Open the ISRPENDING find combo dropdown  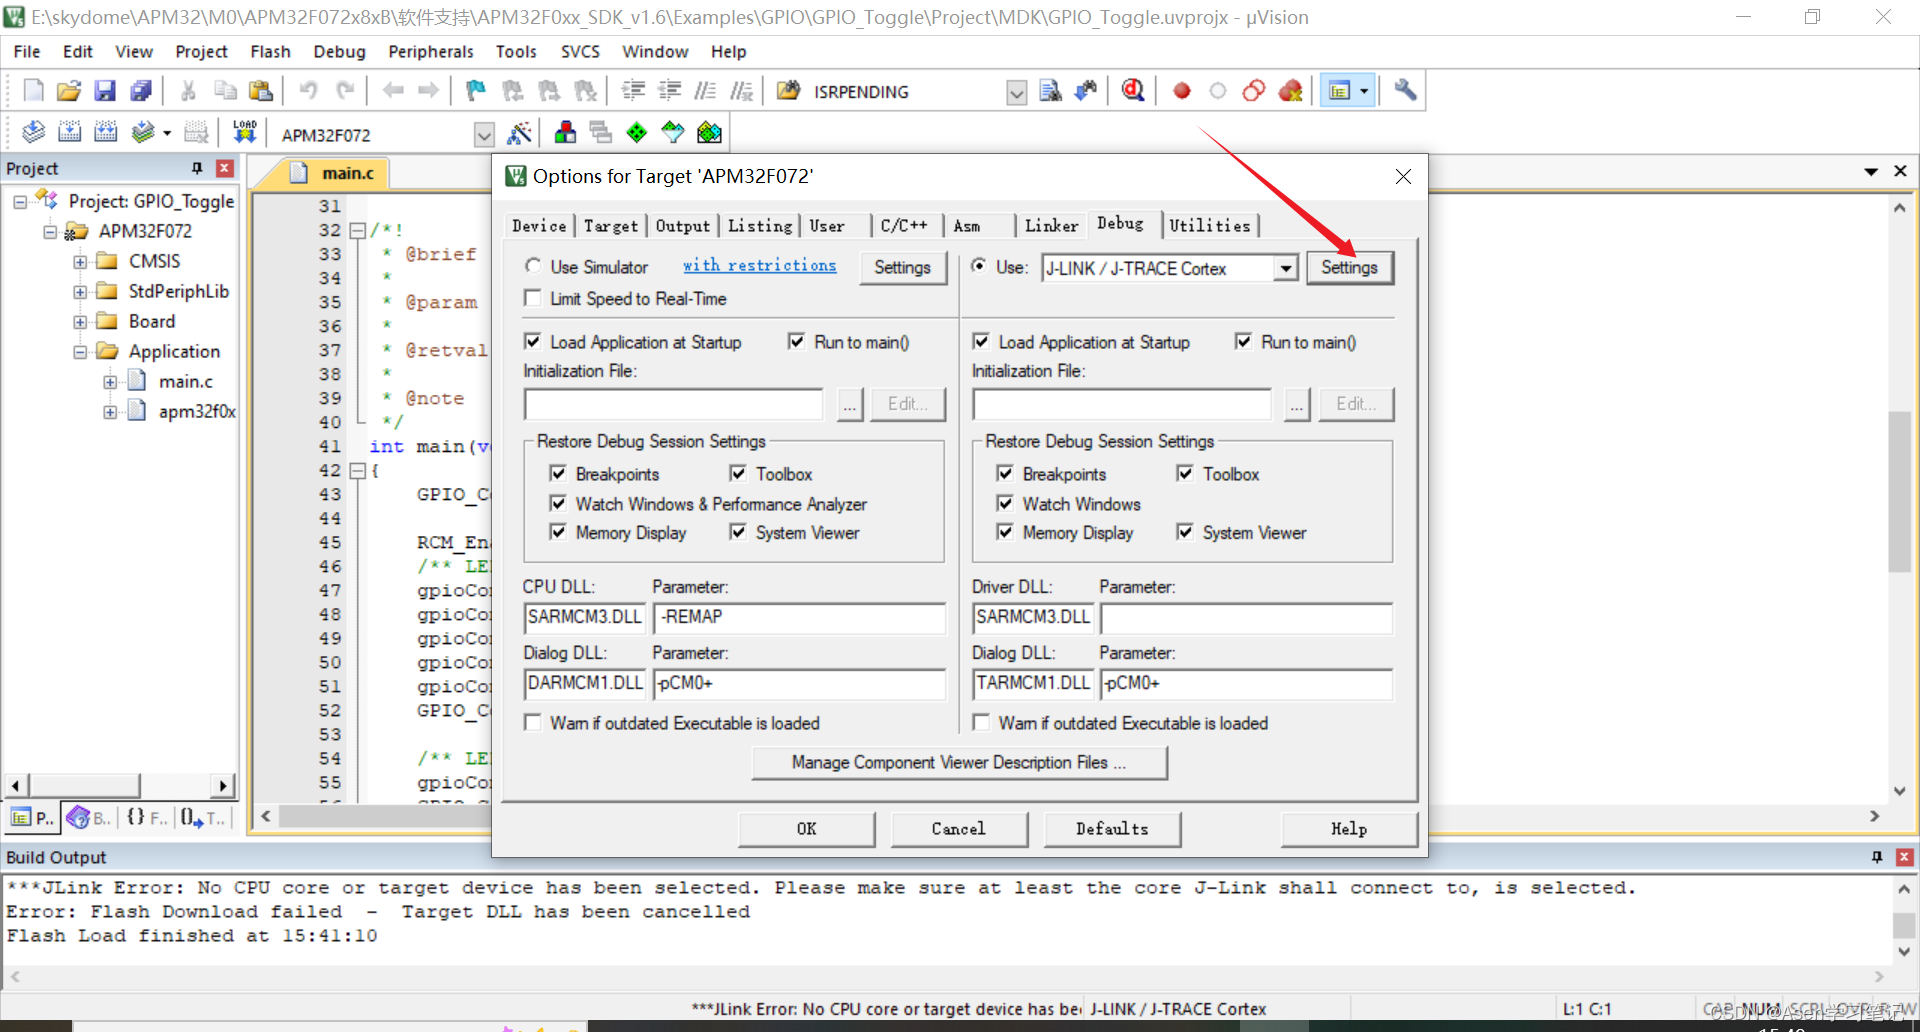pos(1016,92)
